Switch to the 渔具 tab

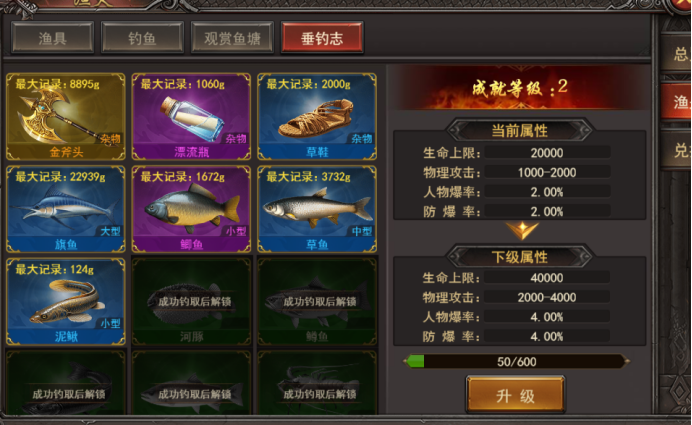(53, 38)
